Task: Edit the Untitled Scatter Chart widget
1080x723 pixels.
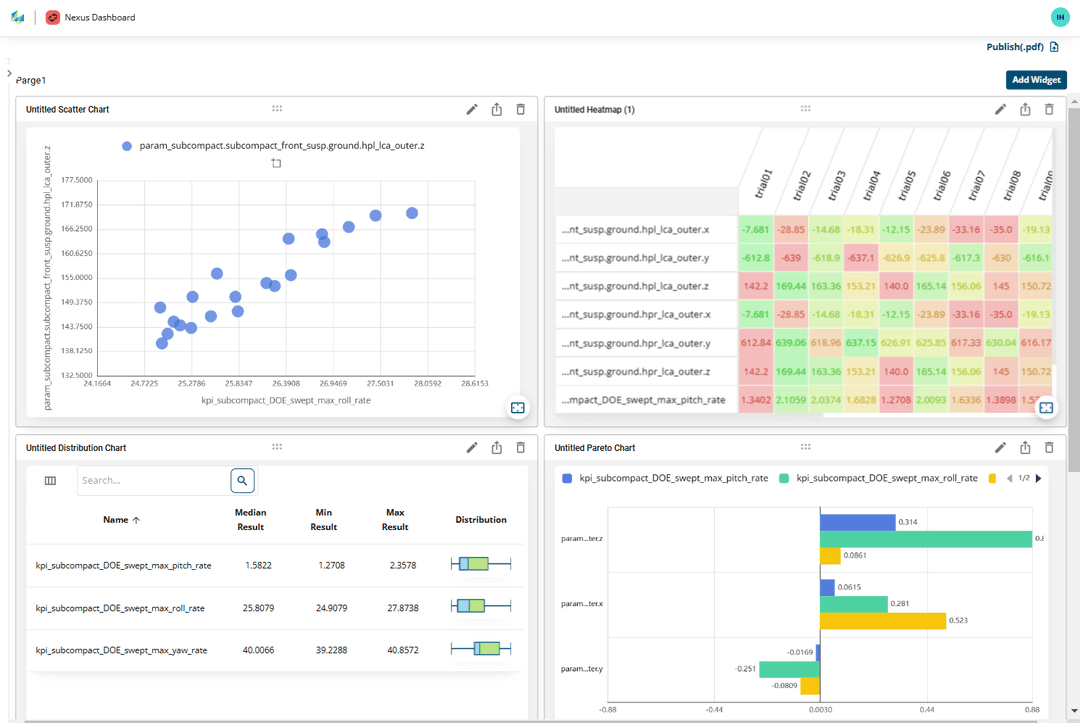Action: coord(472,110)
